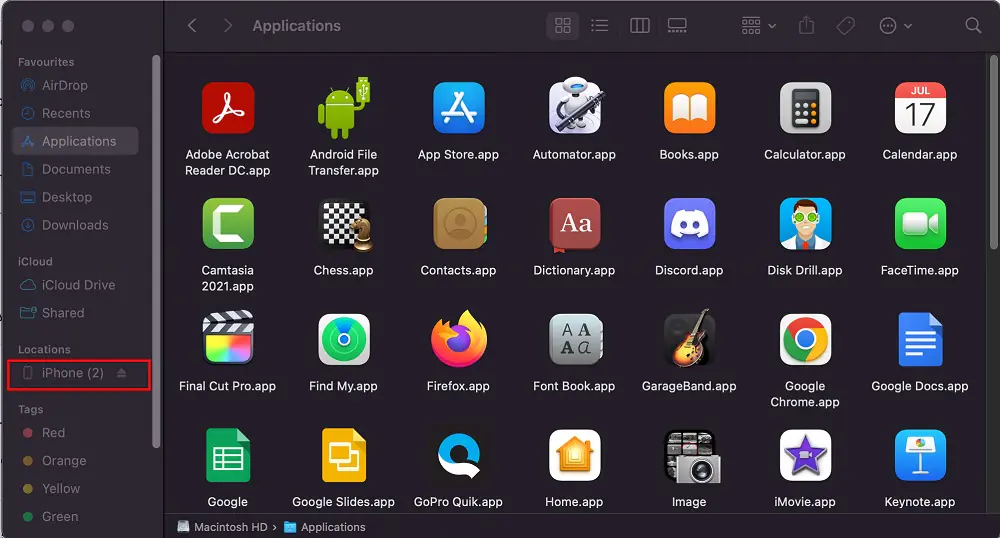Eject the iPhone (2) device

tap(121, 373)
